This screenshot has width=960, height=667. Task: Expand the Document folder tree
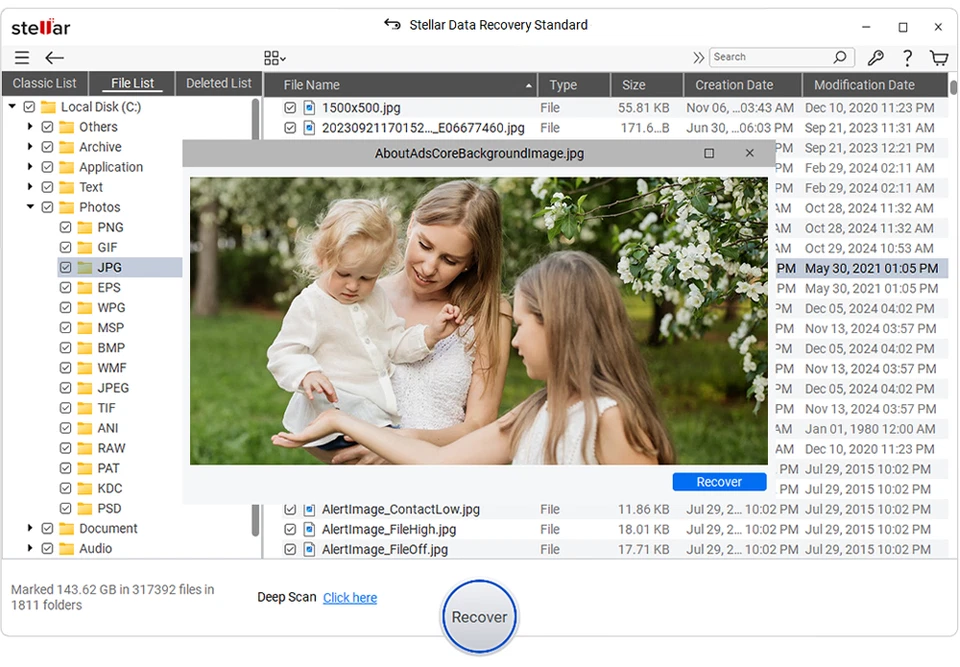[x=29, y=528]
